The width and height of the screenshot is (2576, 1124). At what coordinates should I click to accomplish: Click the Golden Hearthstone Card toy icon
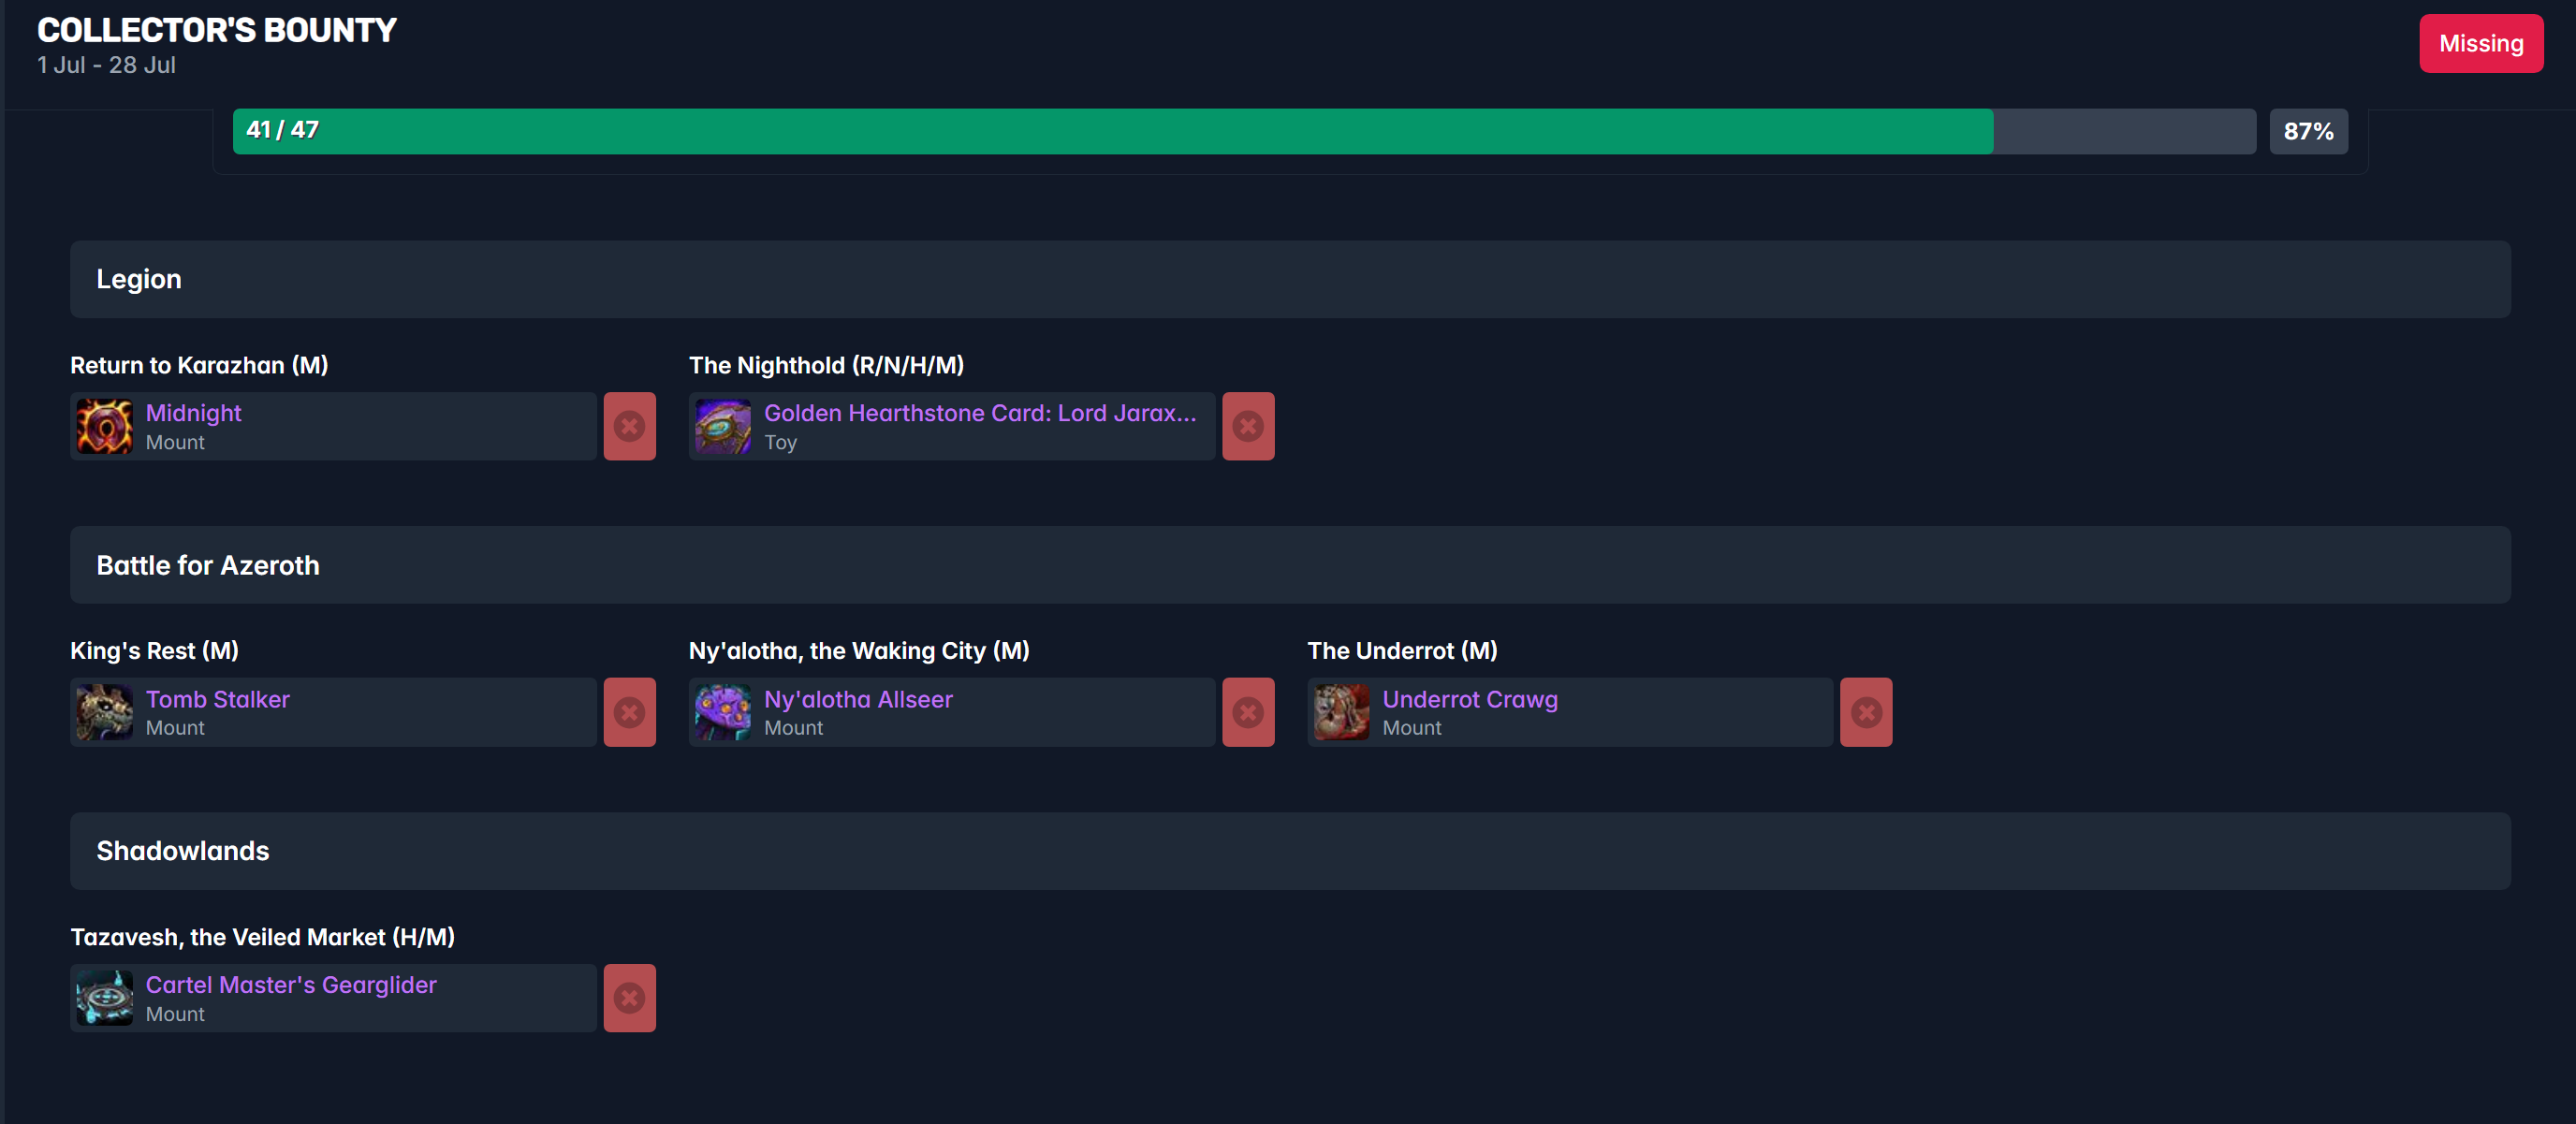coord(723,426)
